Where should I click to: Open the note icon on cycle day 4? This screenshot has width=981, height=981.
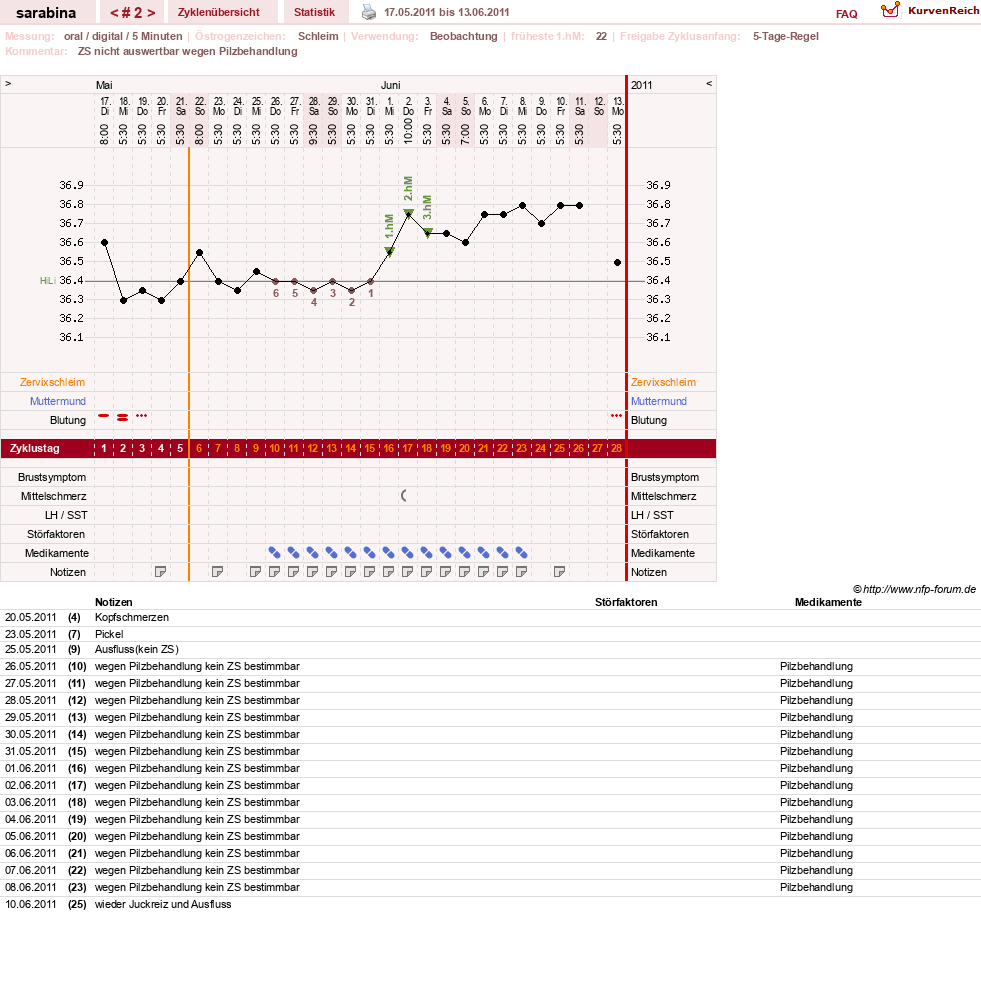pyautogui.click(x=161, y=572)
